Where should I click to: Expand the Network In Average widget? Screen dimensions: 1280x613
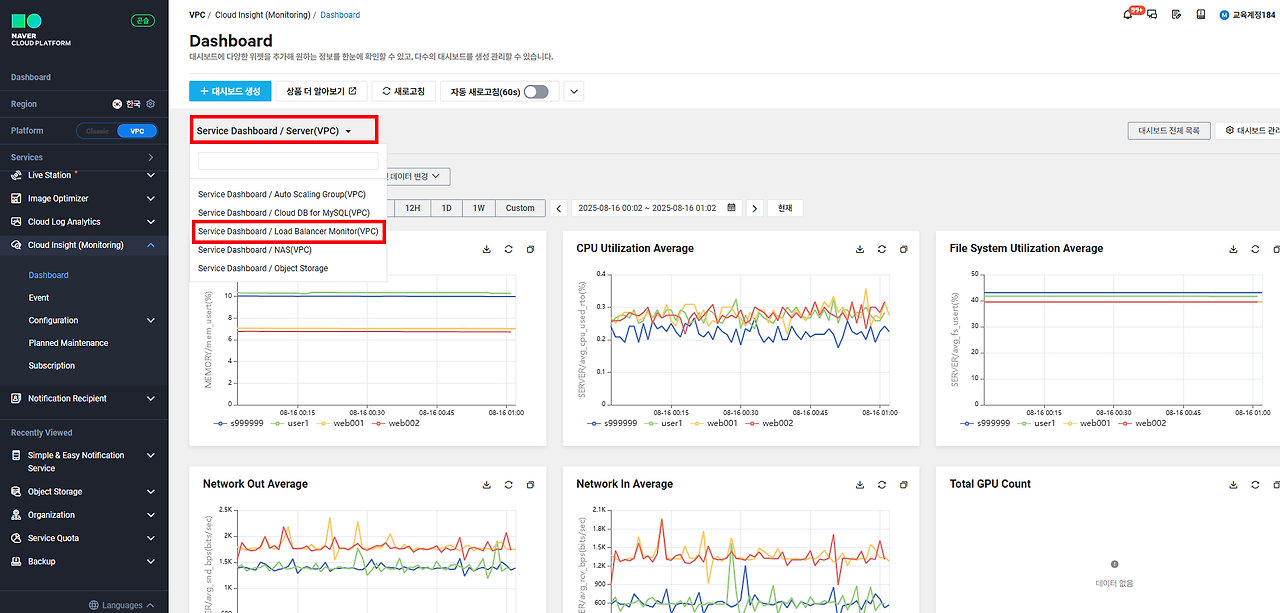coord(904,485)
